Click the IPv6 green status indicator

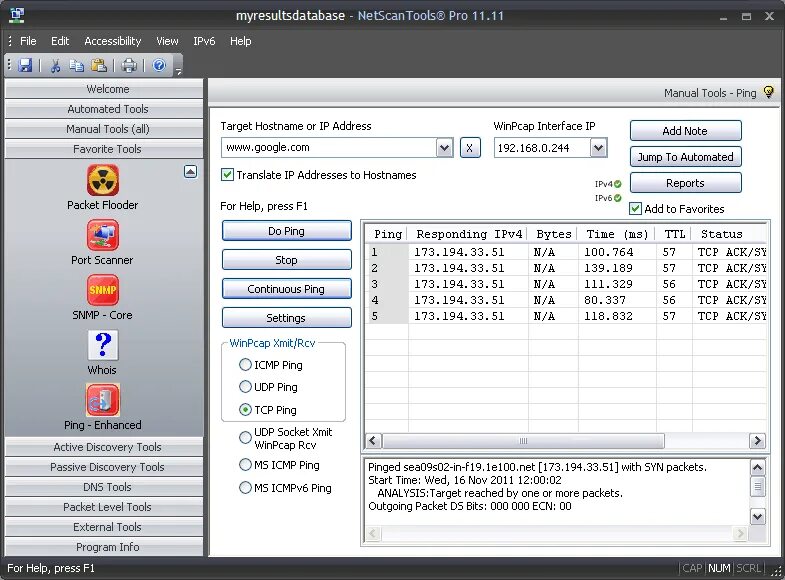618,198
